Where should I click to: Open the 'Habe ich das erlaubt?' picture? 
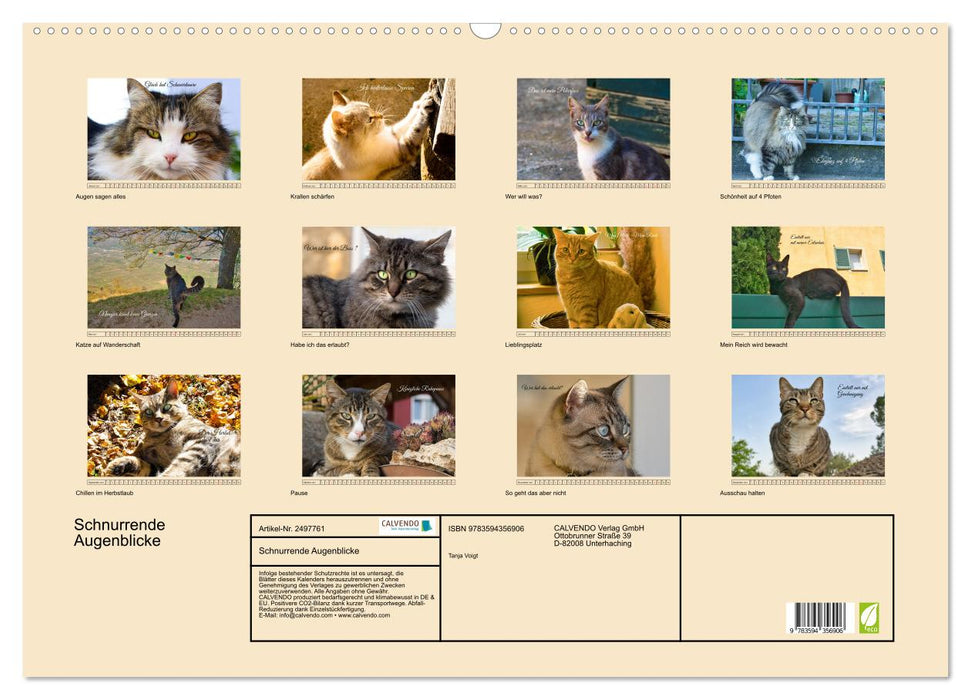378,277
